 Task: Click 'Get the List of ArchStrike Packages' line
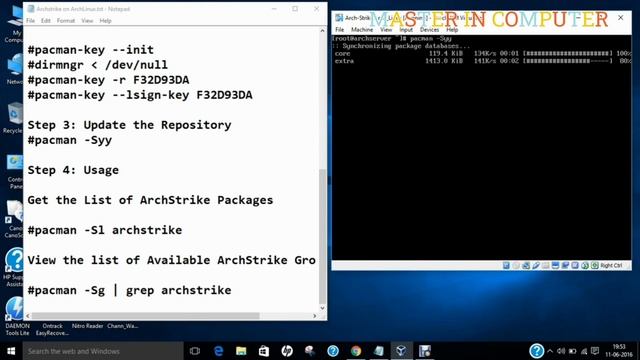click(x=150, y=200)
